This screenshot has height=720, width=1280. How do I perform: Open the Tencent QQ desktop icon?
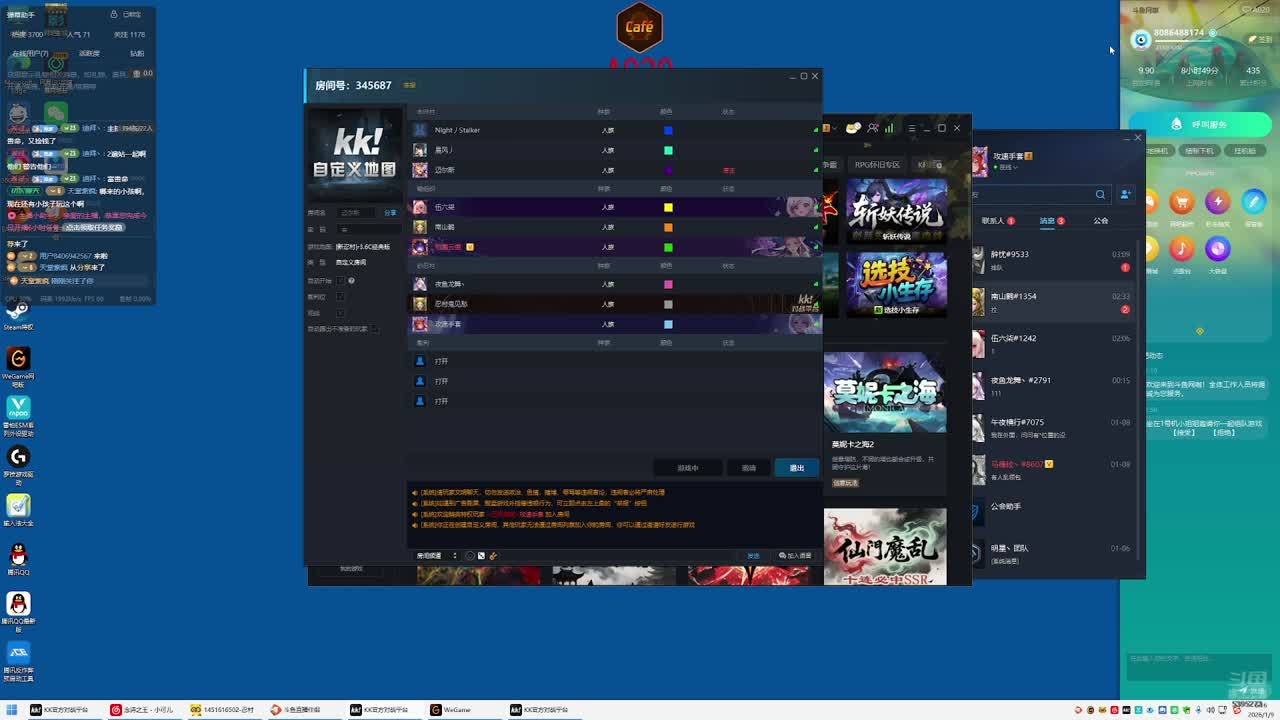click(x=18, y=558)
